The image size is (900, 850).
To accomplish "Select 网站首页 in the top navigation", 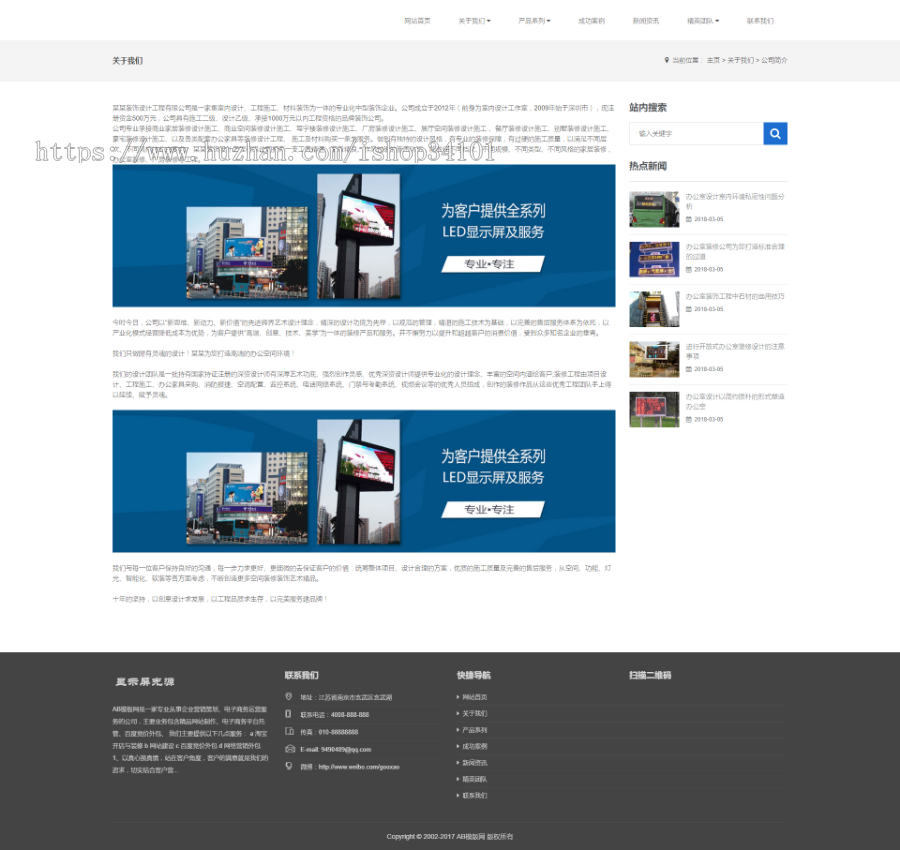I will click(417, 20).
